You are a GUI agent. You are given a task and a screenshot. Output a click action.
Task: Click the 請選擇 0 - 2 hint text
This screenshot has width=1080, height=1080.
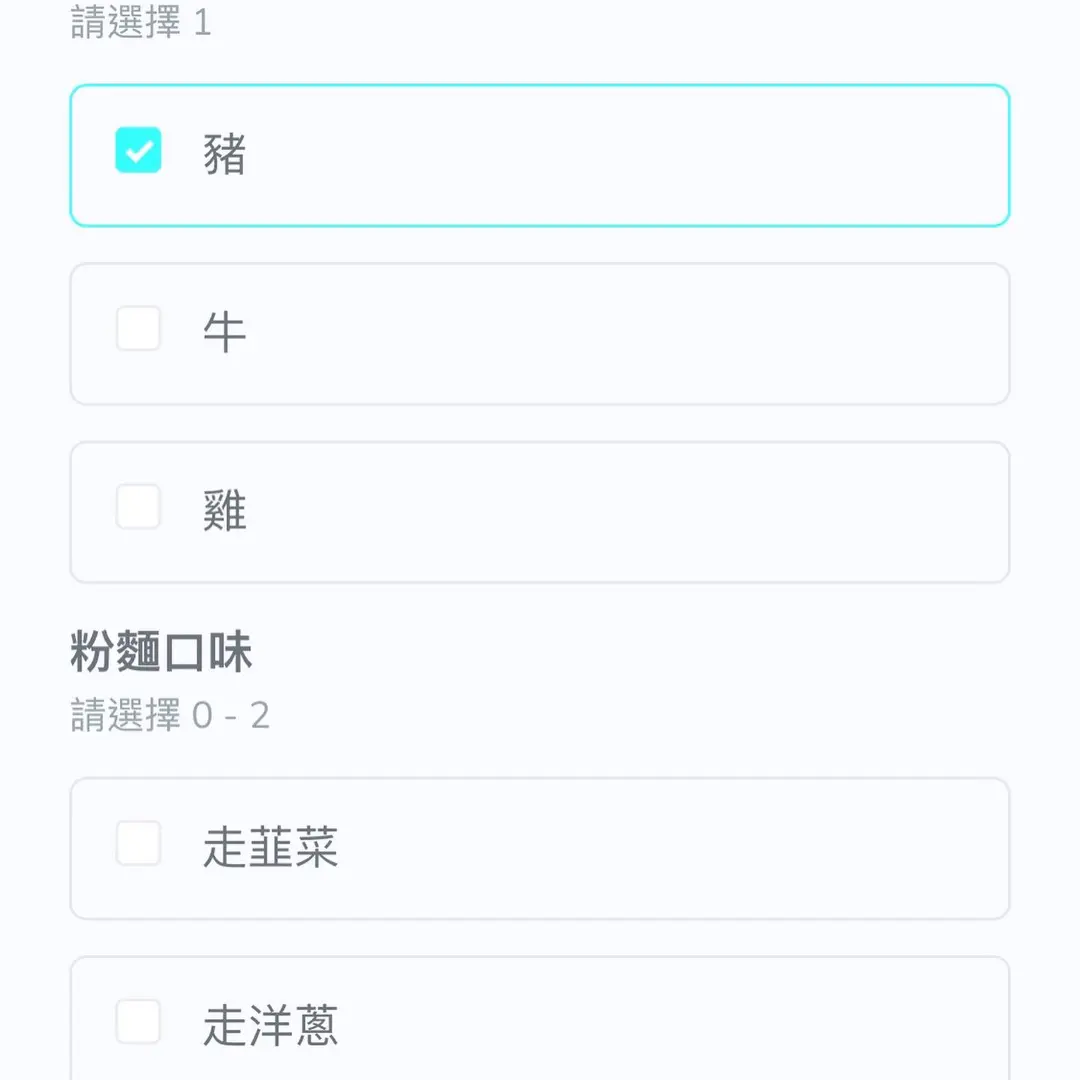point(170,716)
